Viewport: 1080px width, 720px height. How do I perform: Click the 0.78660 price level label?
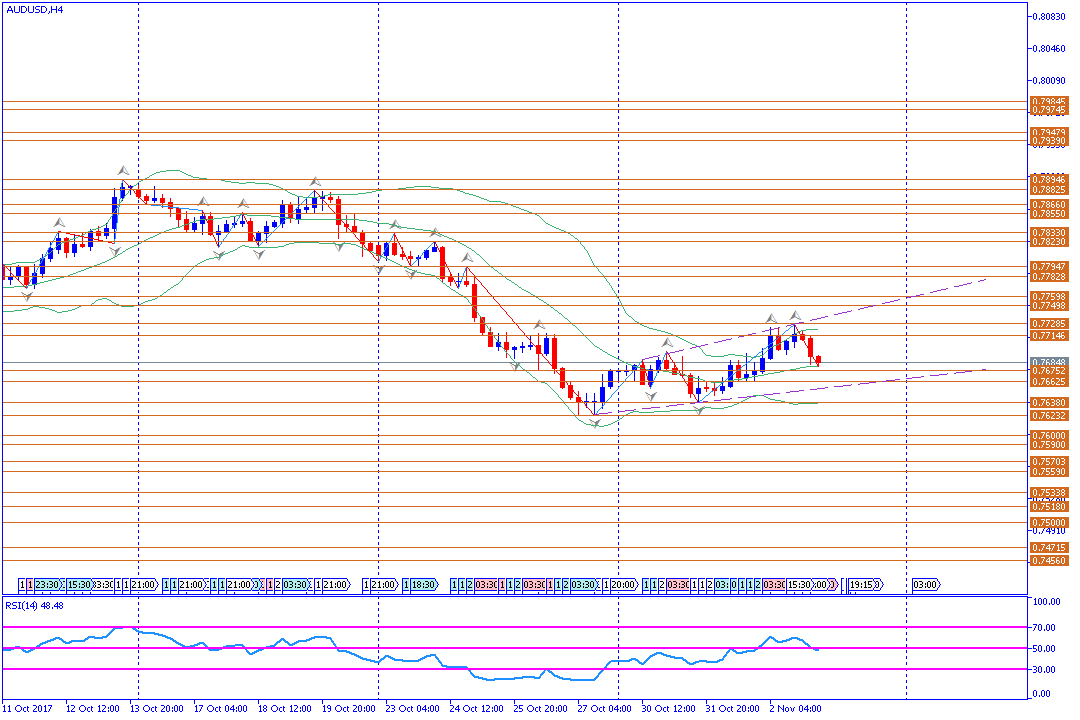1049,205
